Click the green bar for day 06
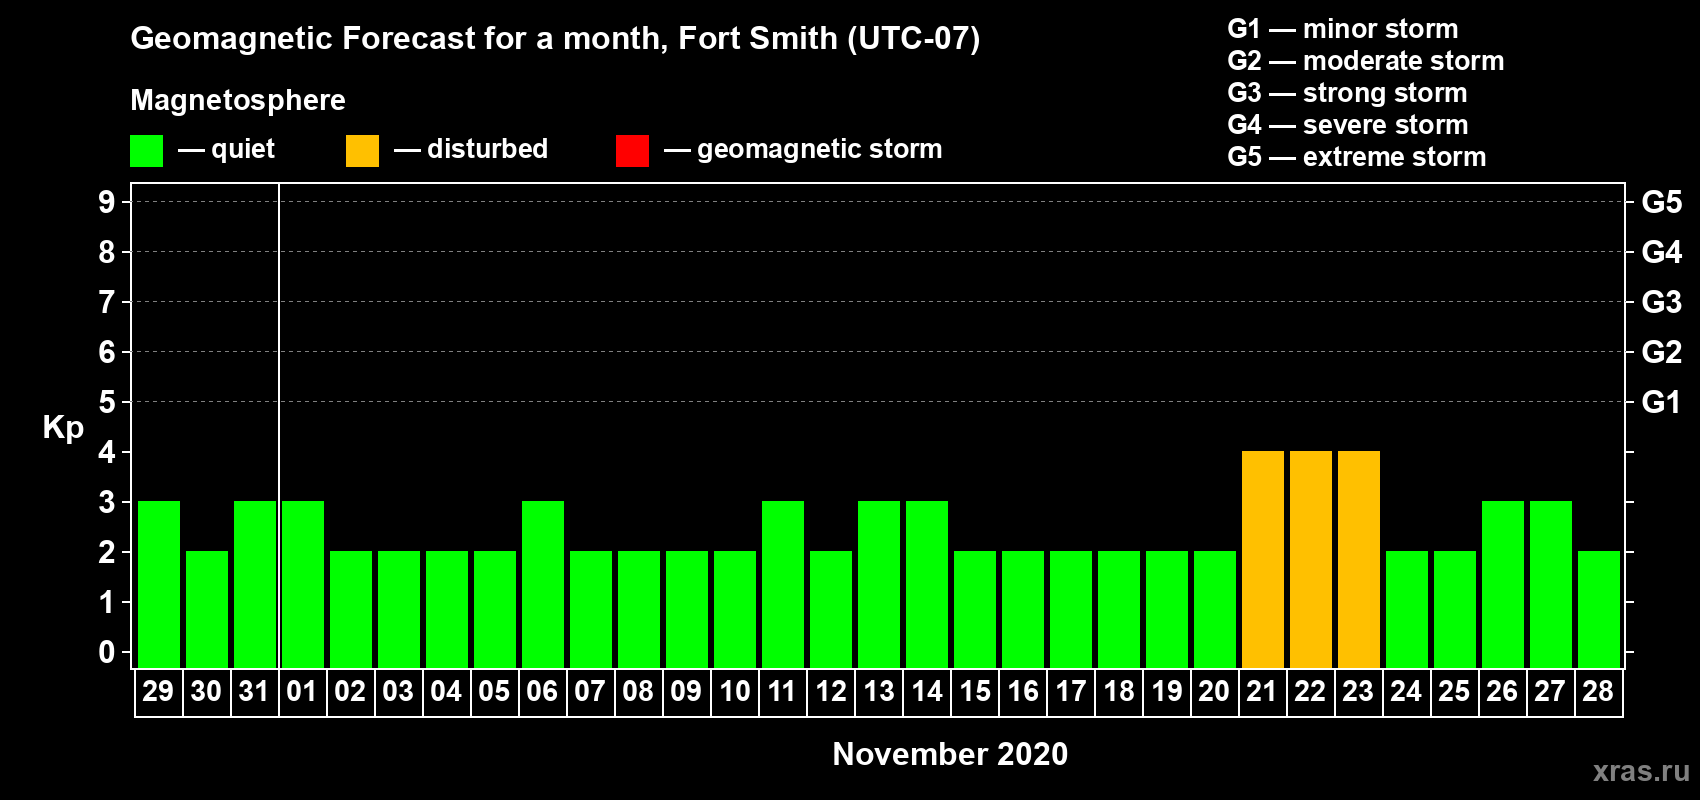The image size is (1700, 800). (542, 584)
